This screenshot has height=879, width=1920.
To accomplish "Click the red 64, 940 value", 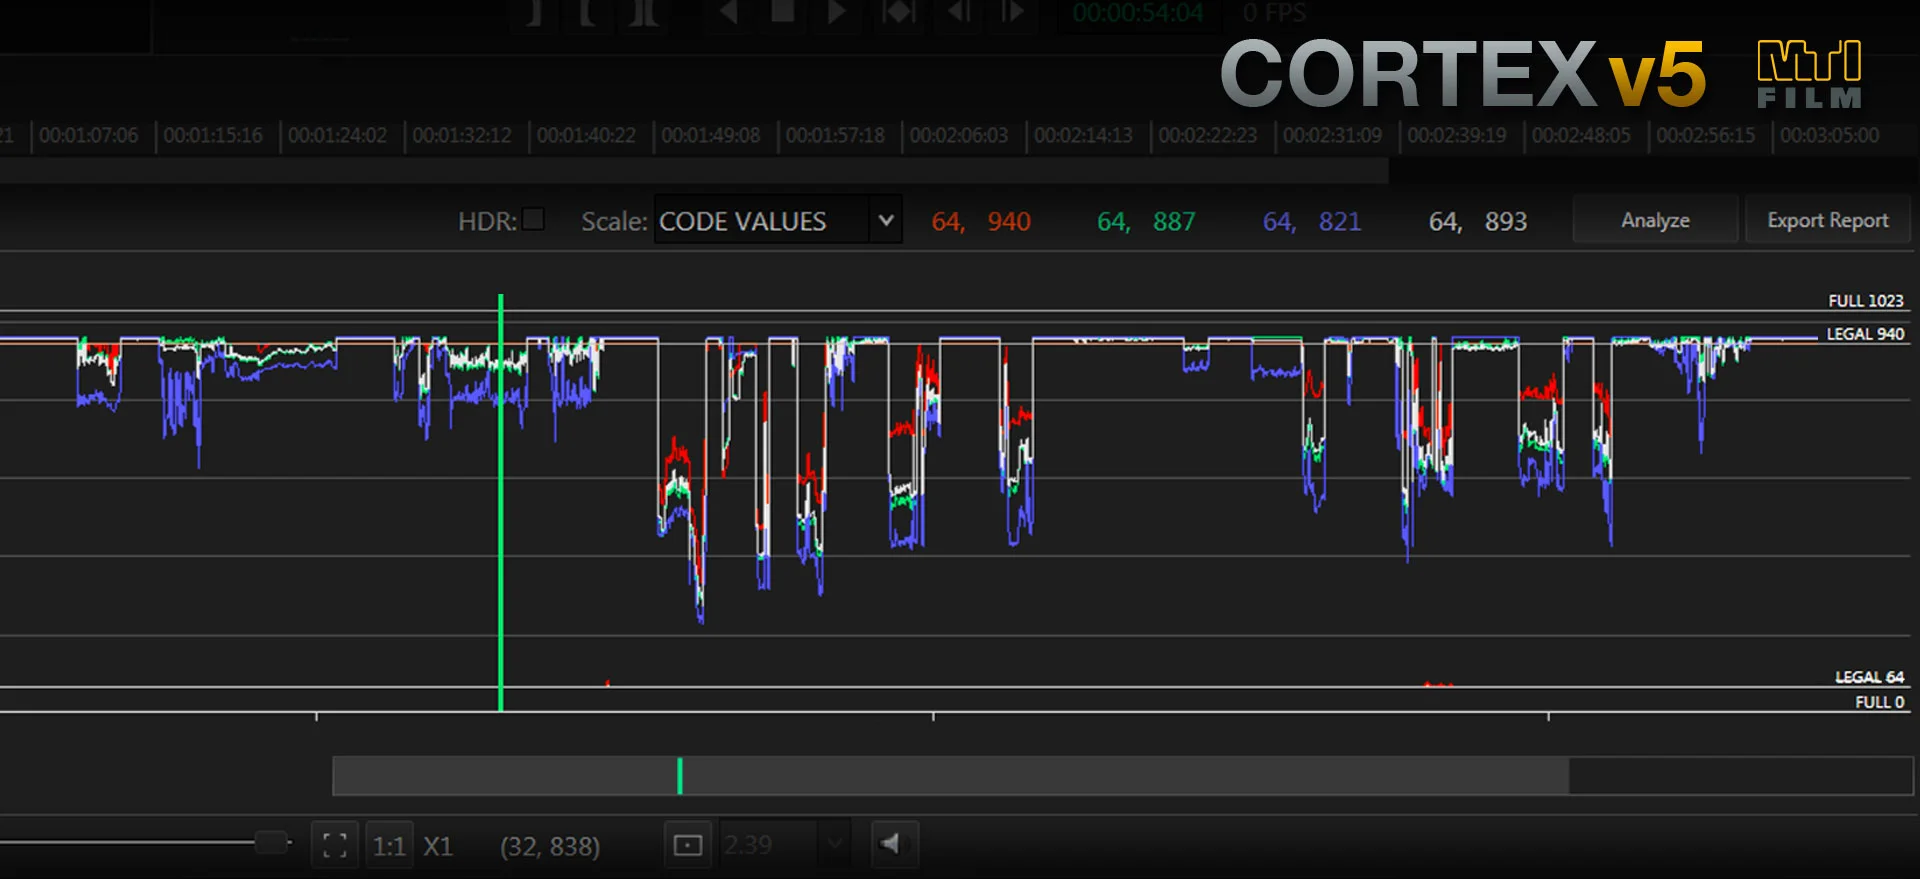I will point(981,221).
